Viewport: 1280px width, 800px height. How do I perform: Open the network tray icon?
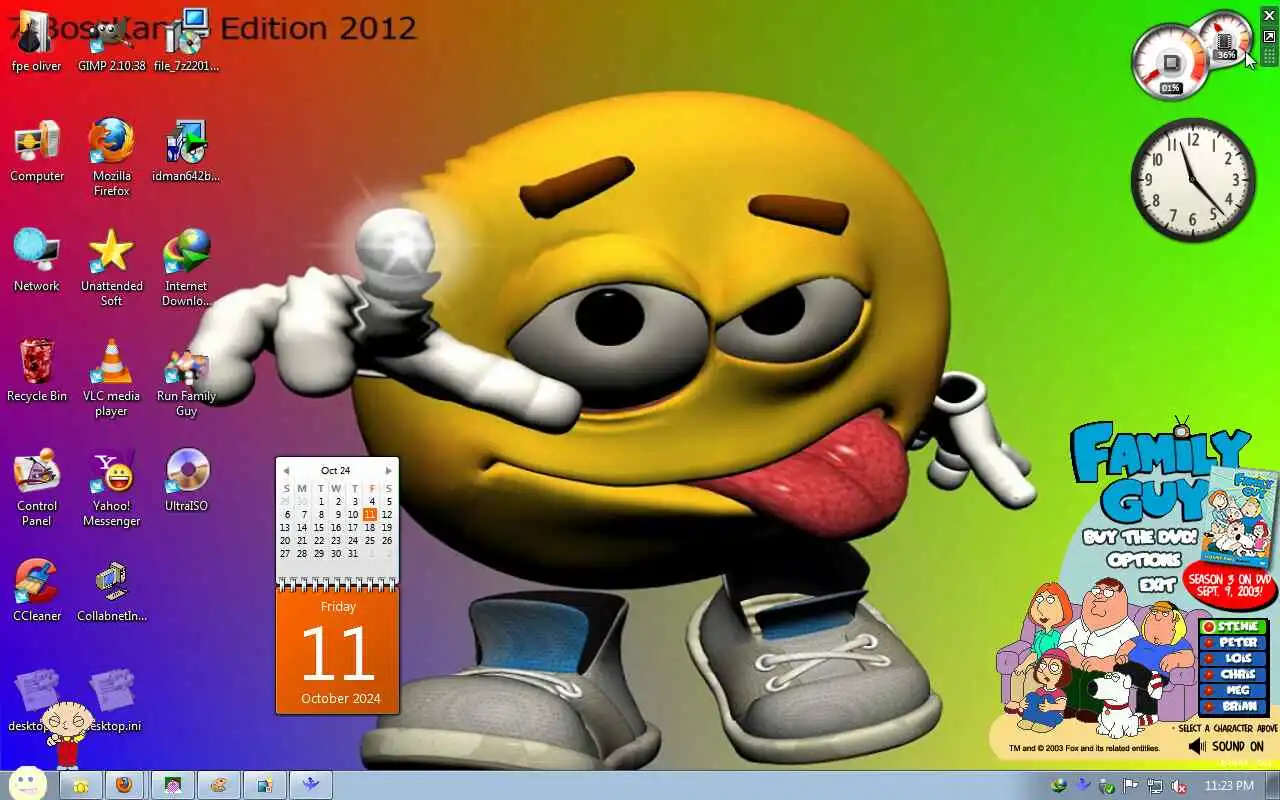[1155, 786]
